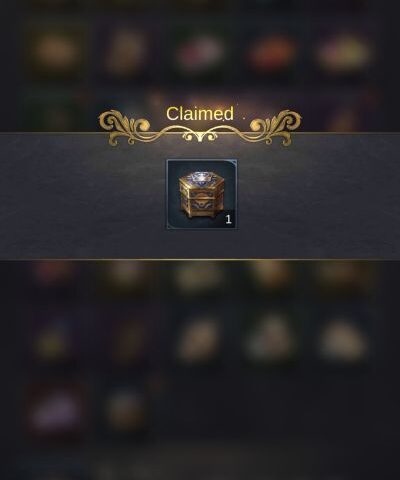The height and width of the screenshot is (480, 400).
Task: Click blurred yellow and purple item lower-left
Action: (x=53, y=340)
